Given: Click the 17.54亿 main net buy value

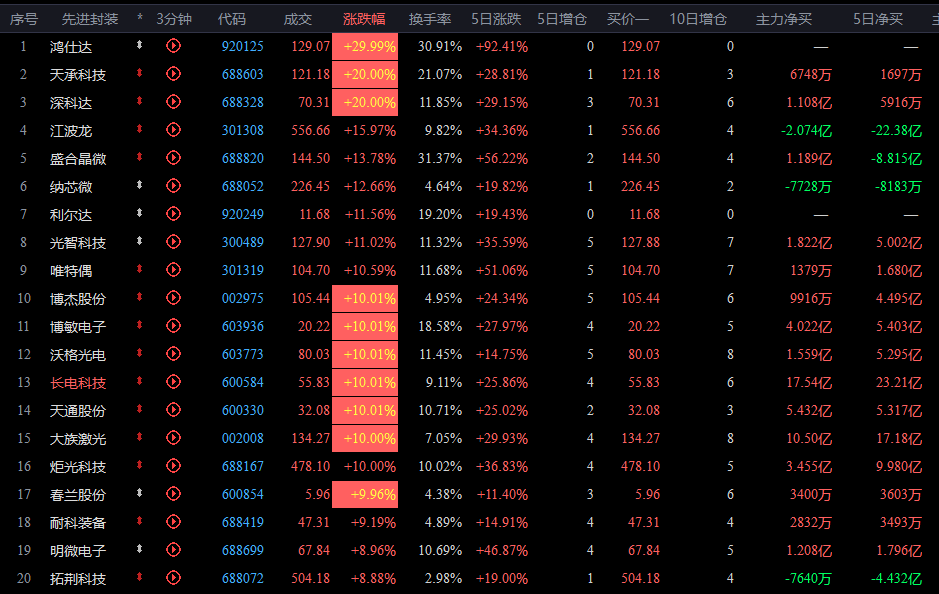Looking at the screenshot, I should (x=808, y=383).
